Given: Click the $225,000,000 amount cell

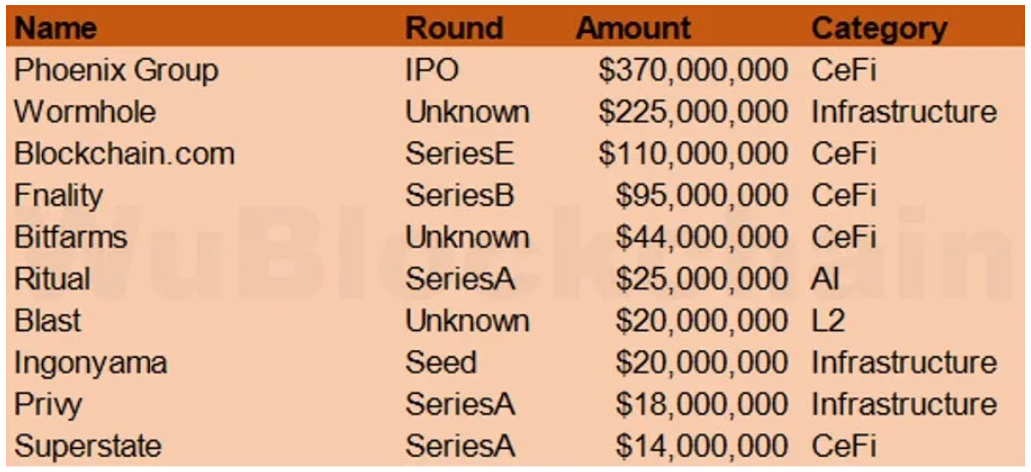Looking at the screenshot, I should pos(693,112).
